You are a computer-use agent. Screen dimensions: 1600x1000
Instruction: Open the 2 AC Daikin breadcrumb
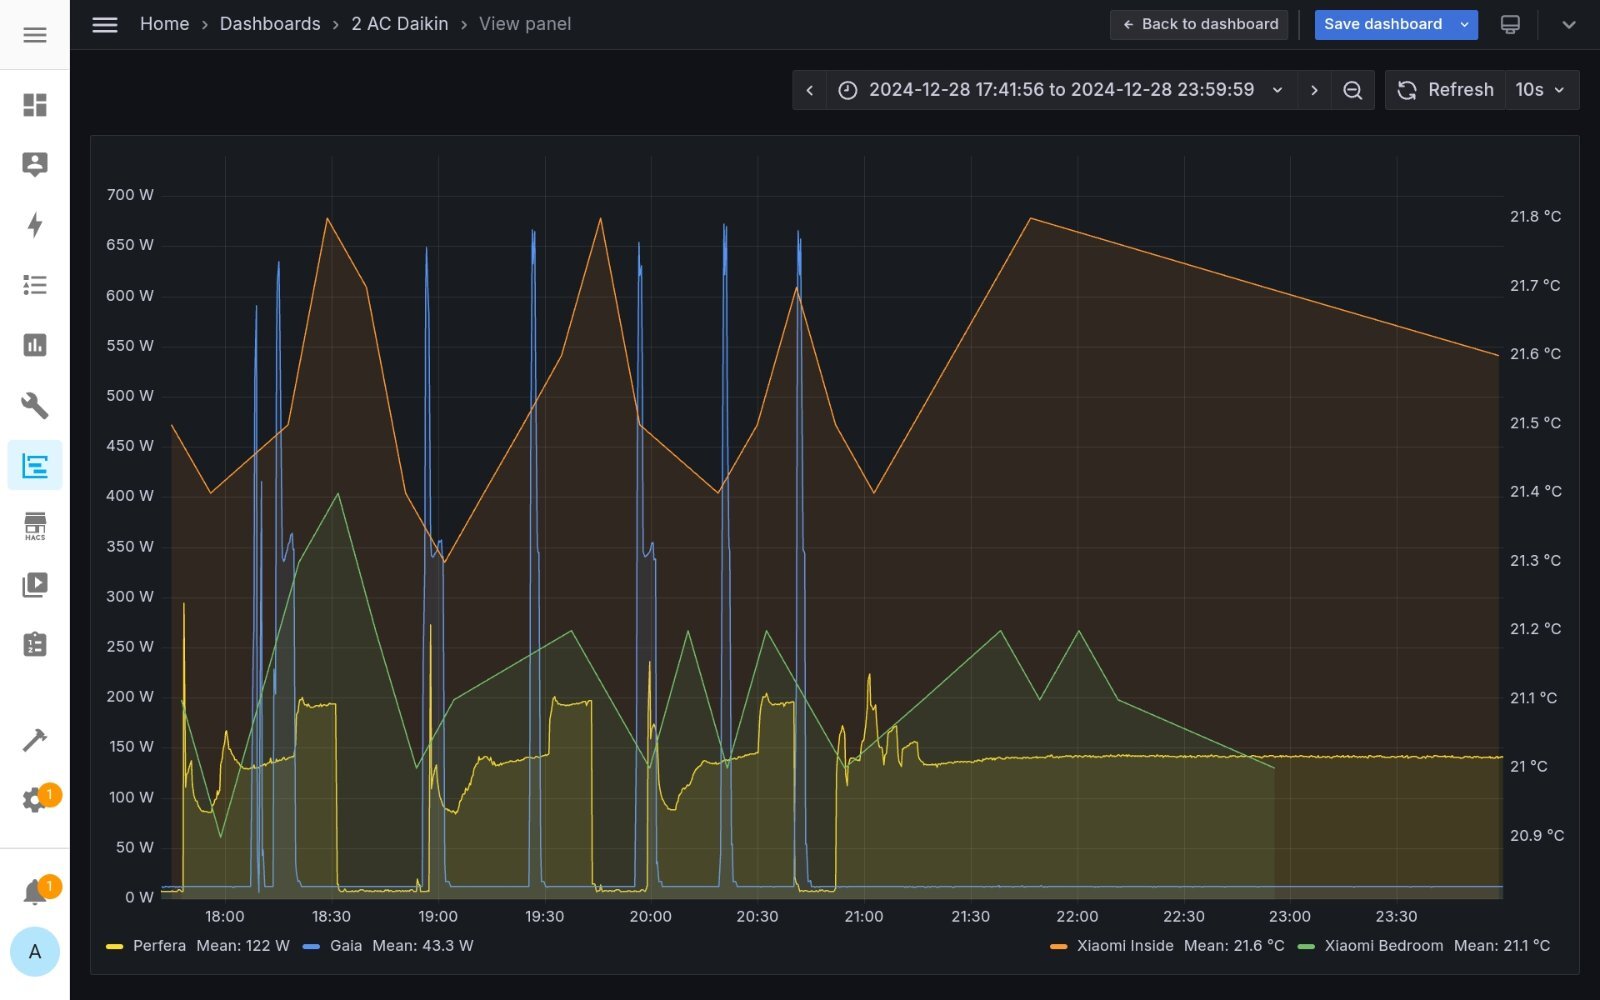pos(399,24)
